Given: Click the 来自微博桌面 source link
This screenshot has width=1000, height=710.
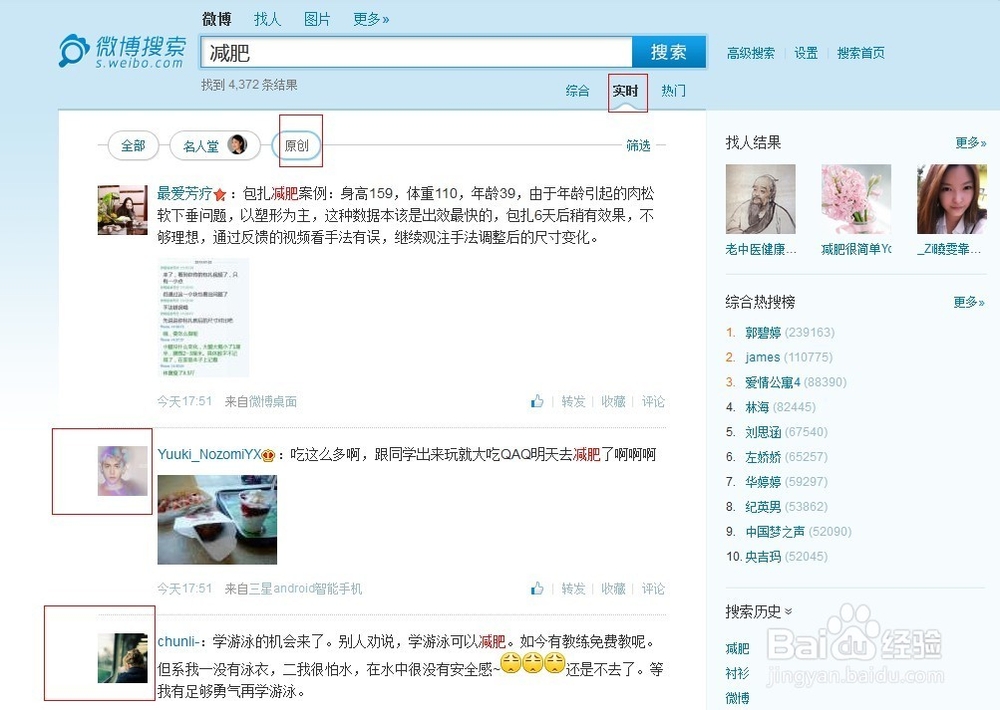Looking at the screenshot, I should pos(261,401).
